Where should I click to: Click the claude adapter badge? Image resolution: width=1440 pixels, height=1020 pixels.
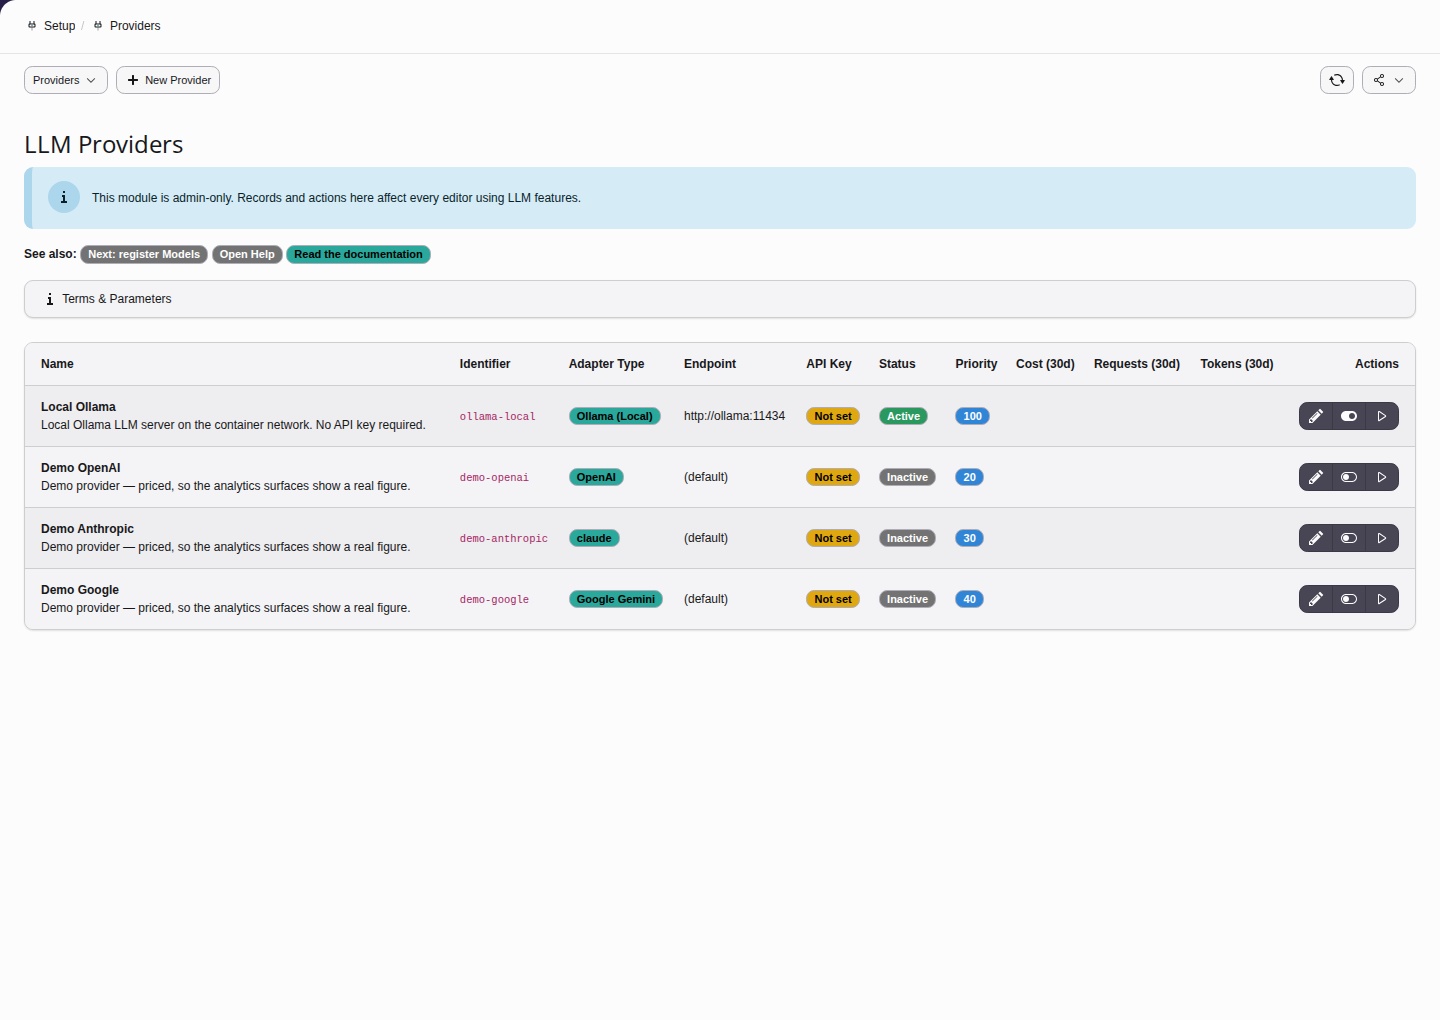(x=594, y=538)
